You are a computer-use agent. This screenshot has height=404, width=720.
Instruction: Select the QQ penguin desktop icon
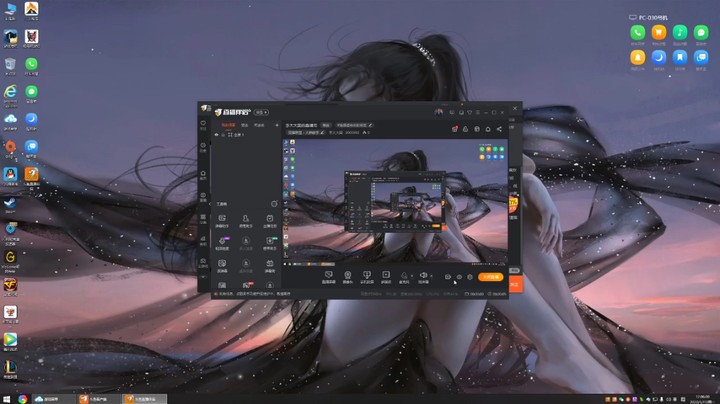tap(10, 176)
